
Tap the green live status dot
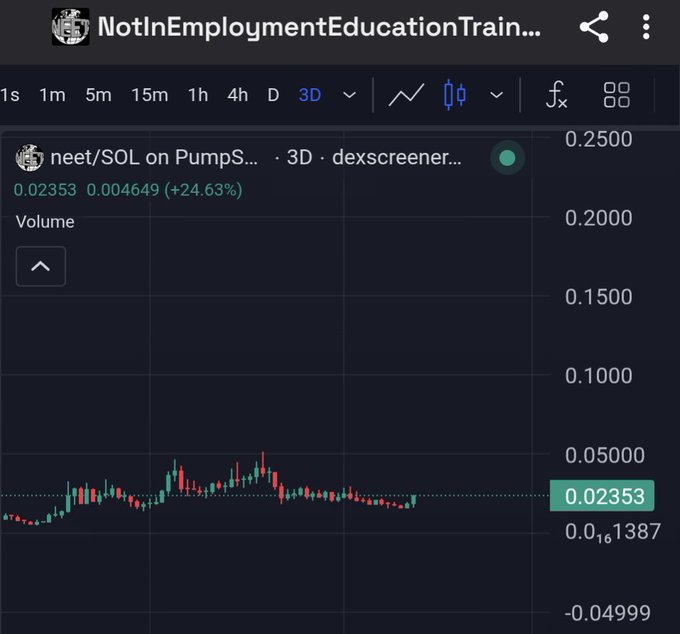coord(507,158)
